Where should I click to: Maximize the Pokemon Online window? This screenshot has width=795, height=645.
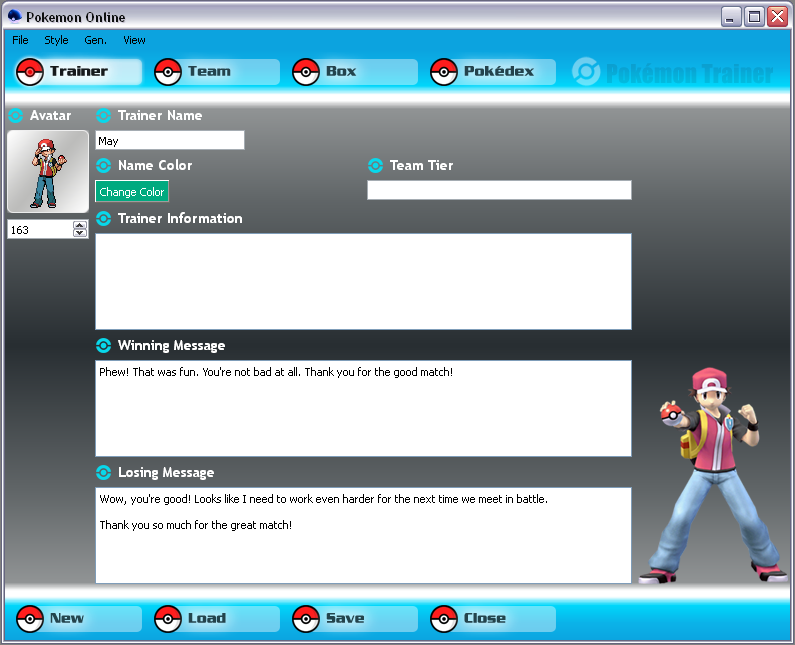pyautogui.click(x=754, y=17)
